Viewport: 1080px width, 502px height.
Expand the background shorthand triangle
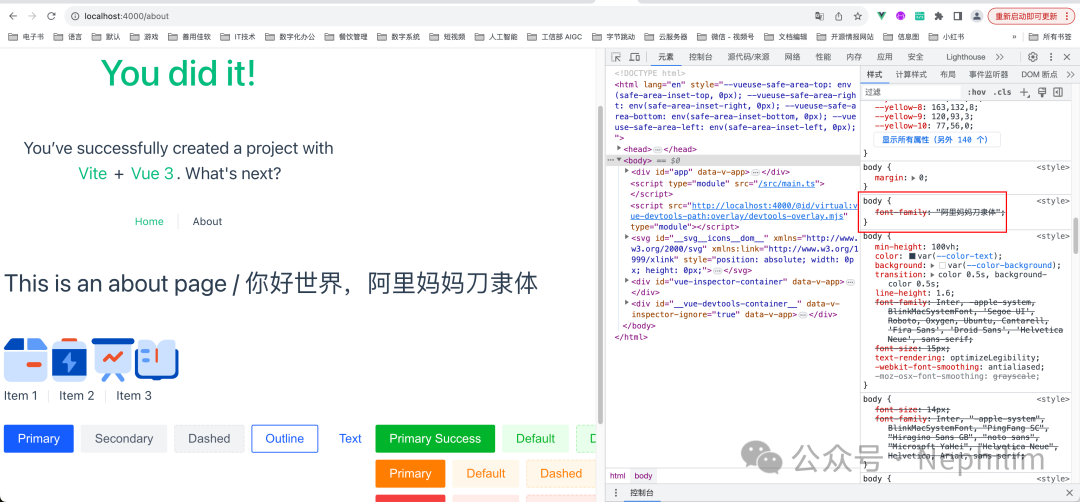[x=933, y=265]
